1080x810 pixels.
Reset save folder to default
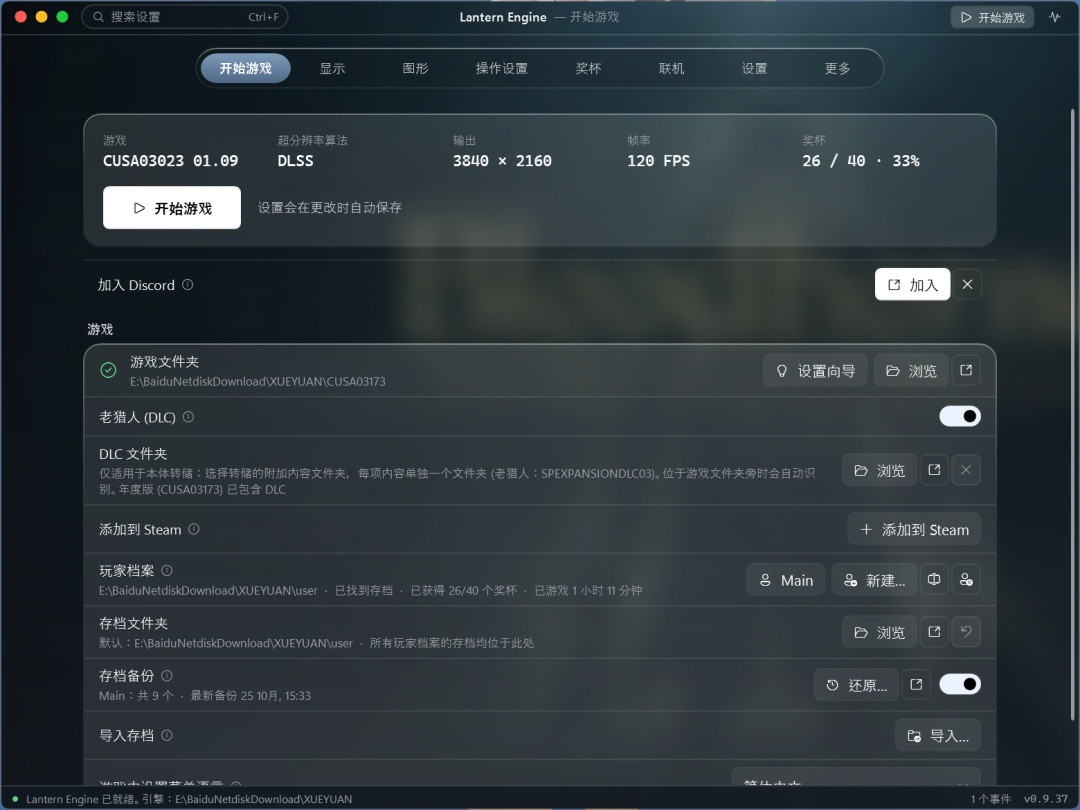pos(966,632)
